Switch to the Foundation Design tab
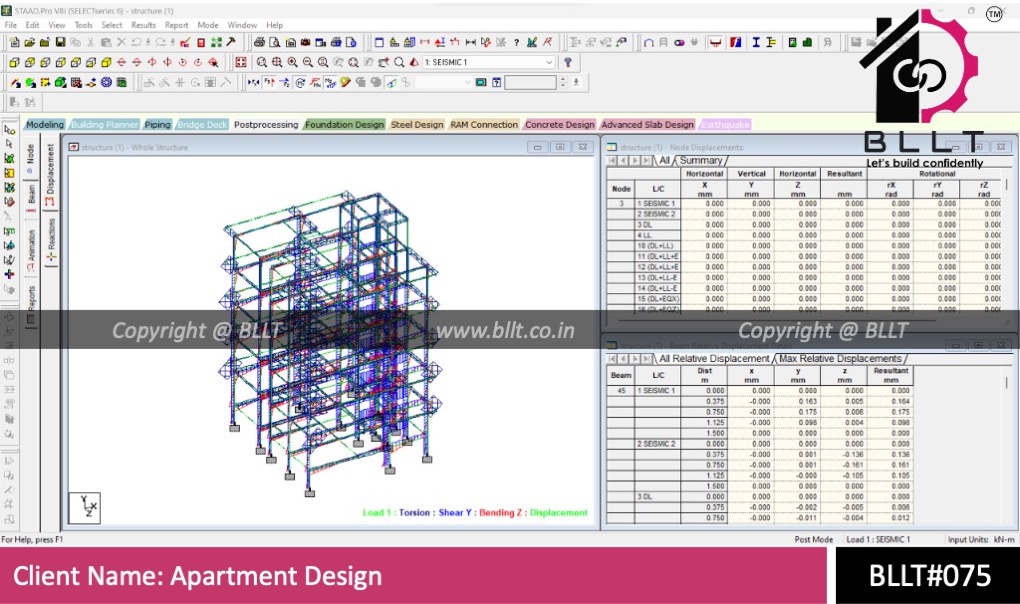Image resolution: width=1020 pixels, height=604 pixels. (x=344, y=124)
